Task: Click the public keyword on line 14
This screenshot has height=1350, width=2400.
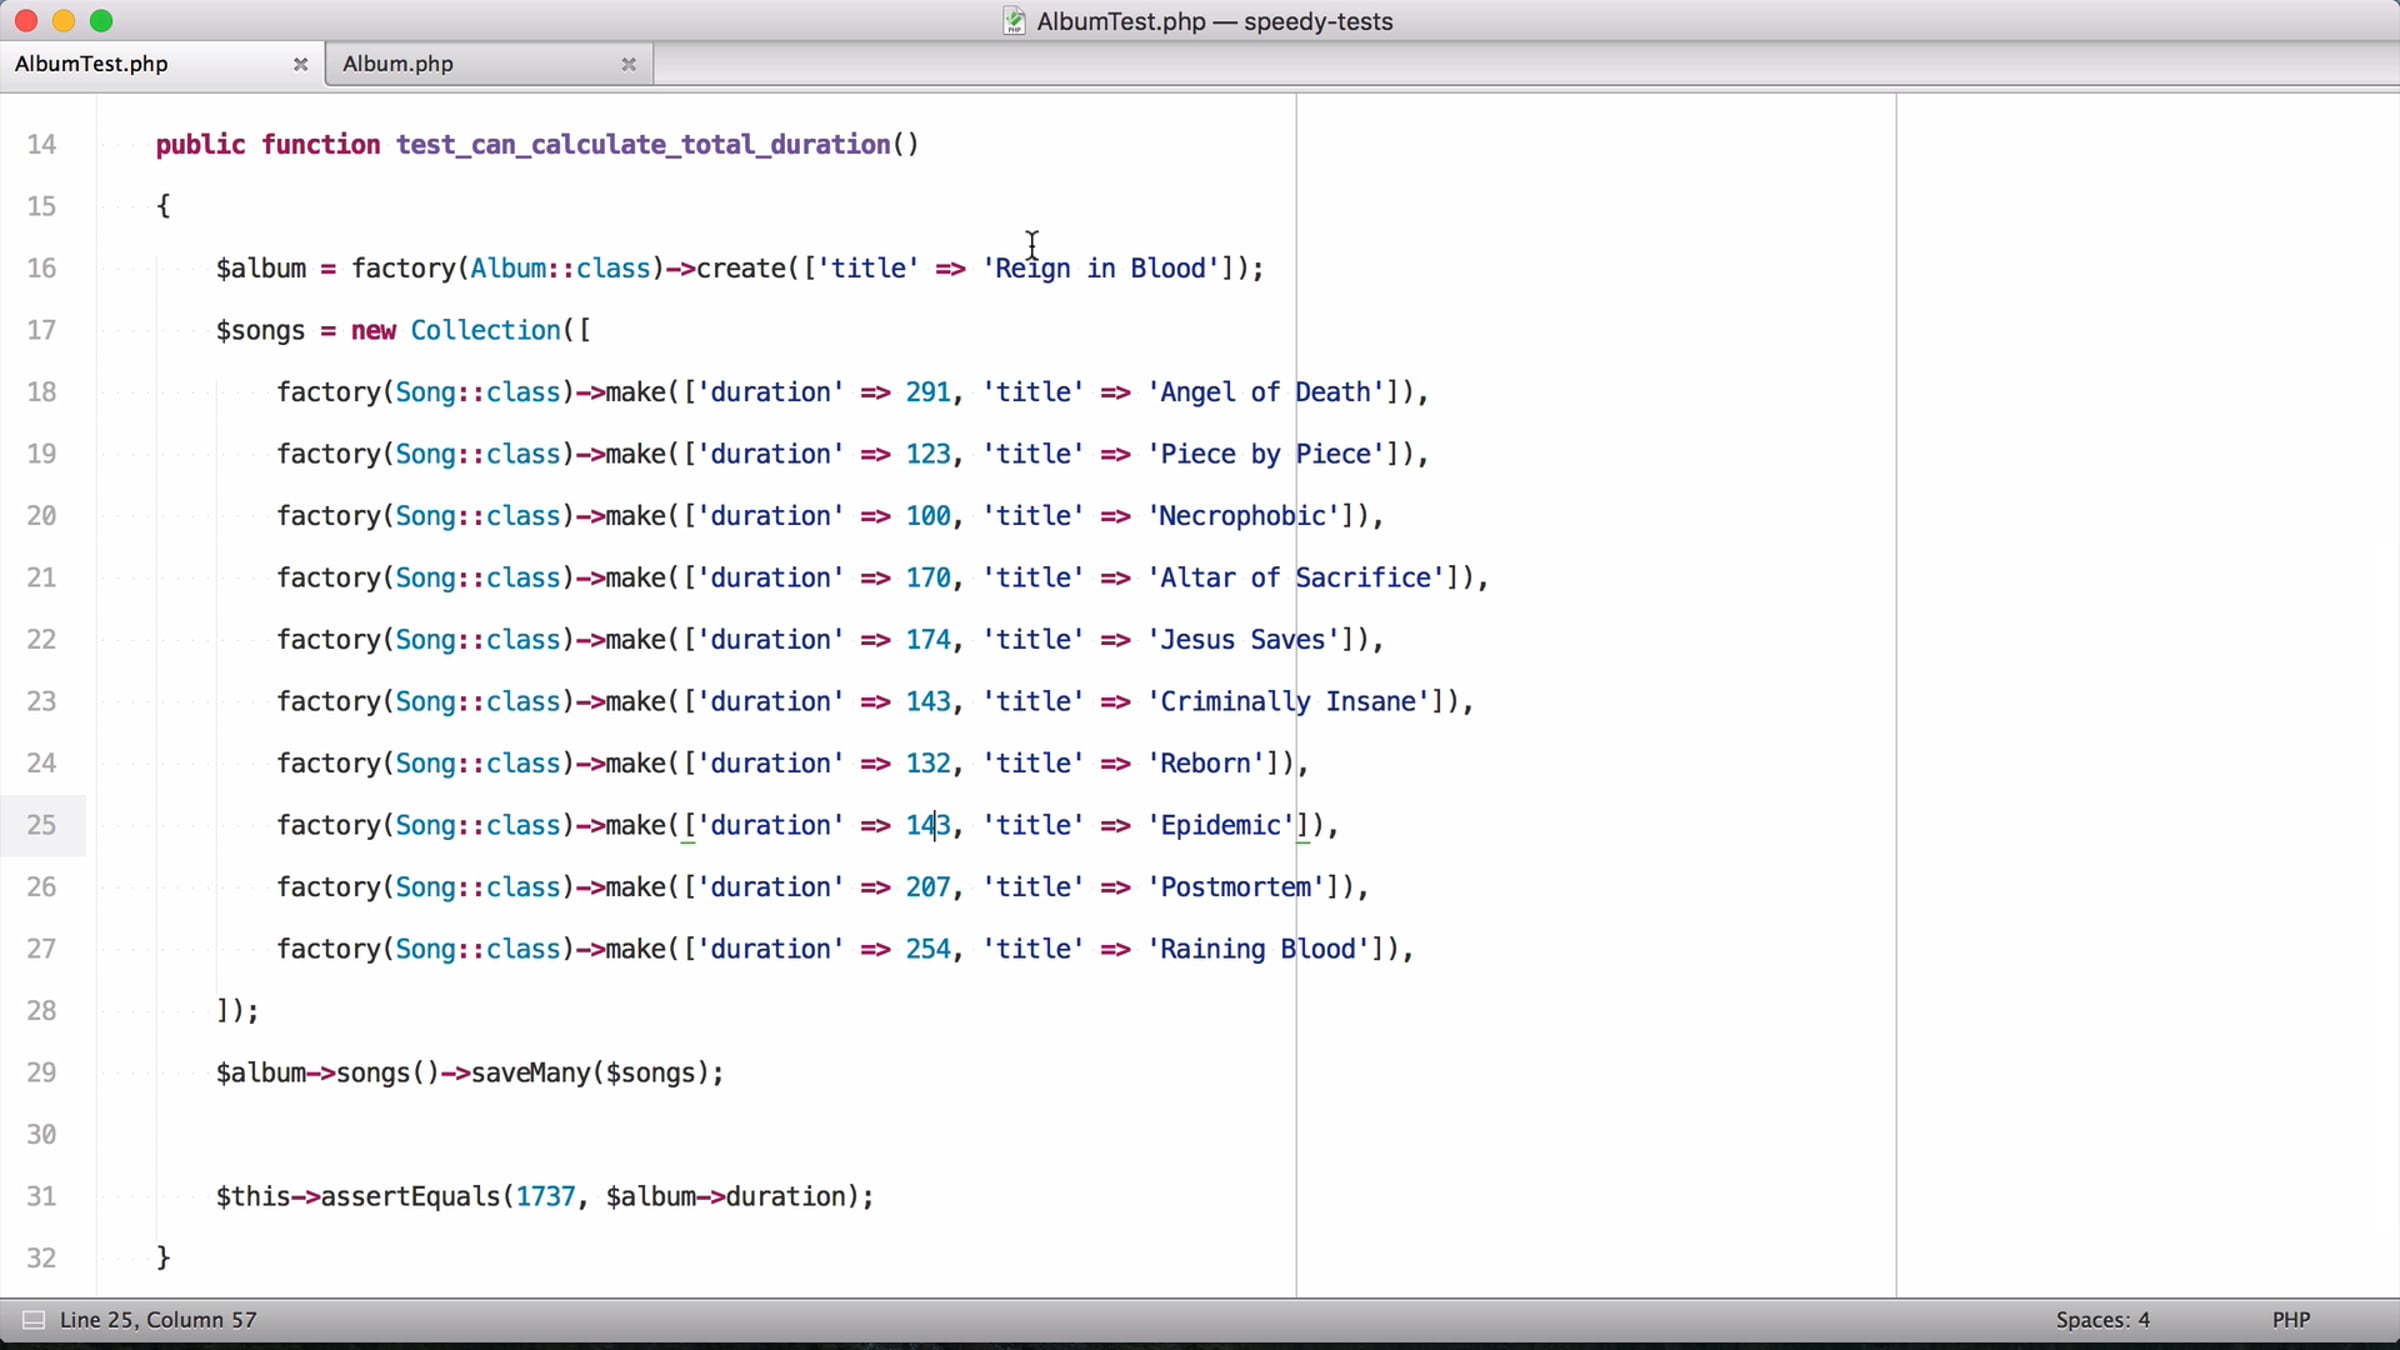Action: (x=200, y=145)
